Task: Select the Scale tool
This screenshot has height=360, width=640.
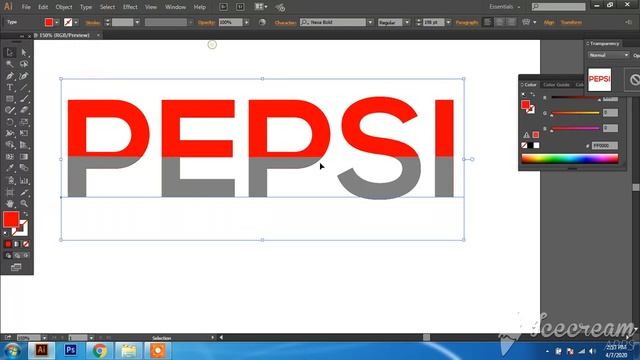Action: point(24,122)
